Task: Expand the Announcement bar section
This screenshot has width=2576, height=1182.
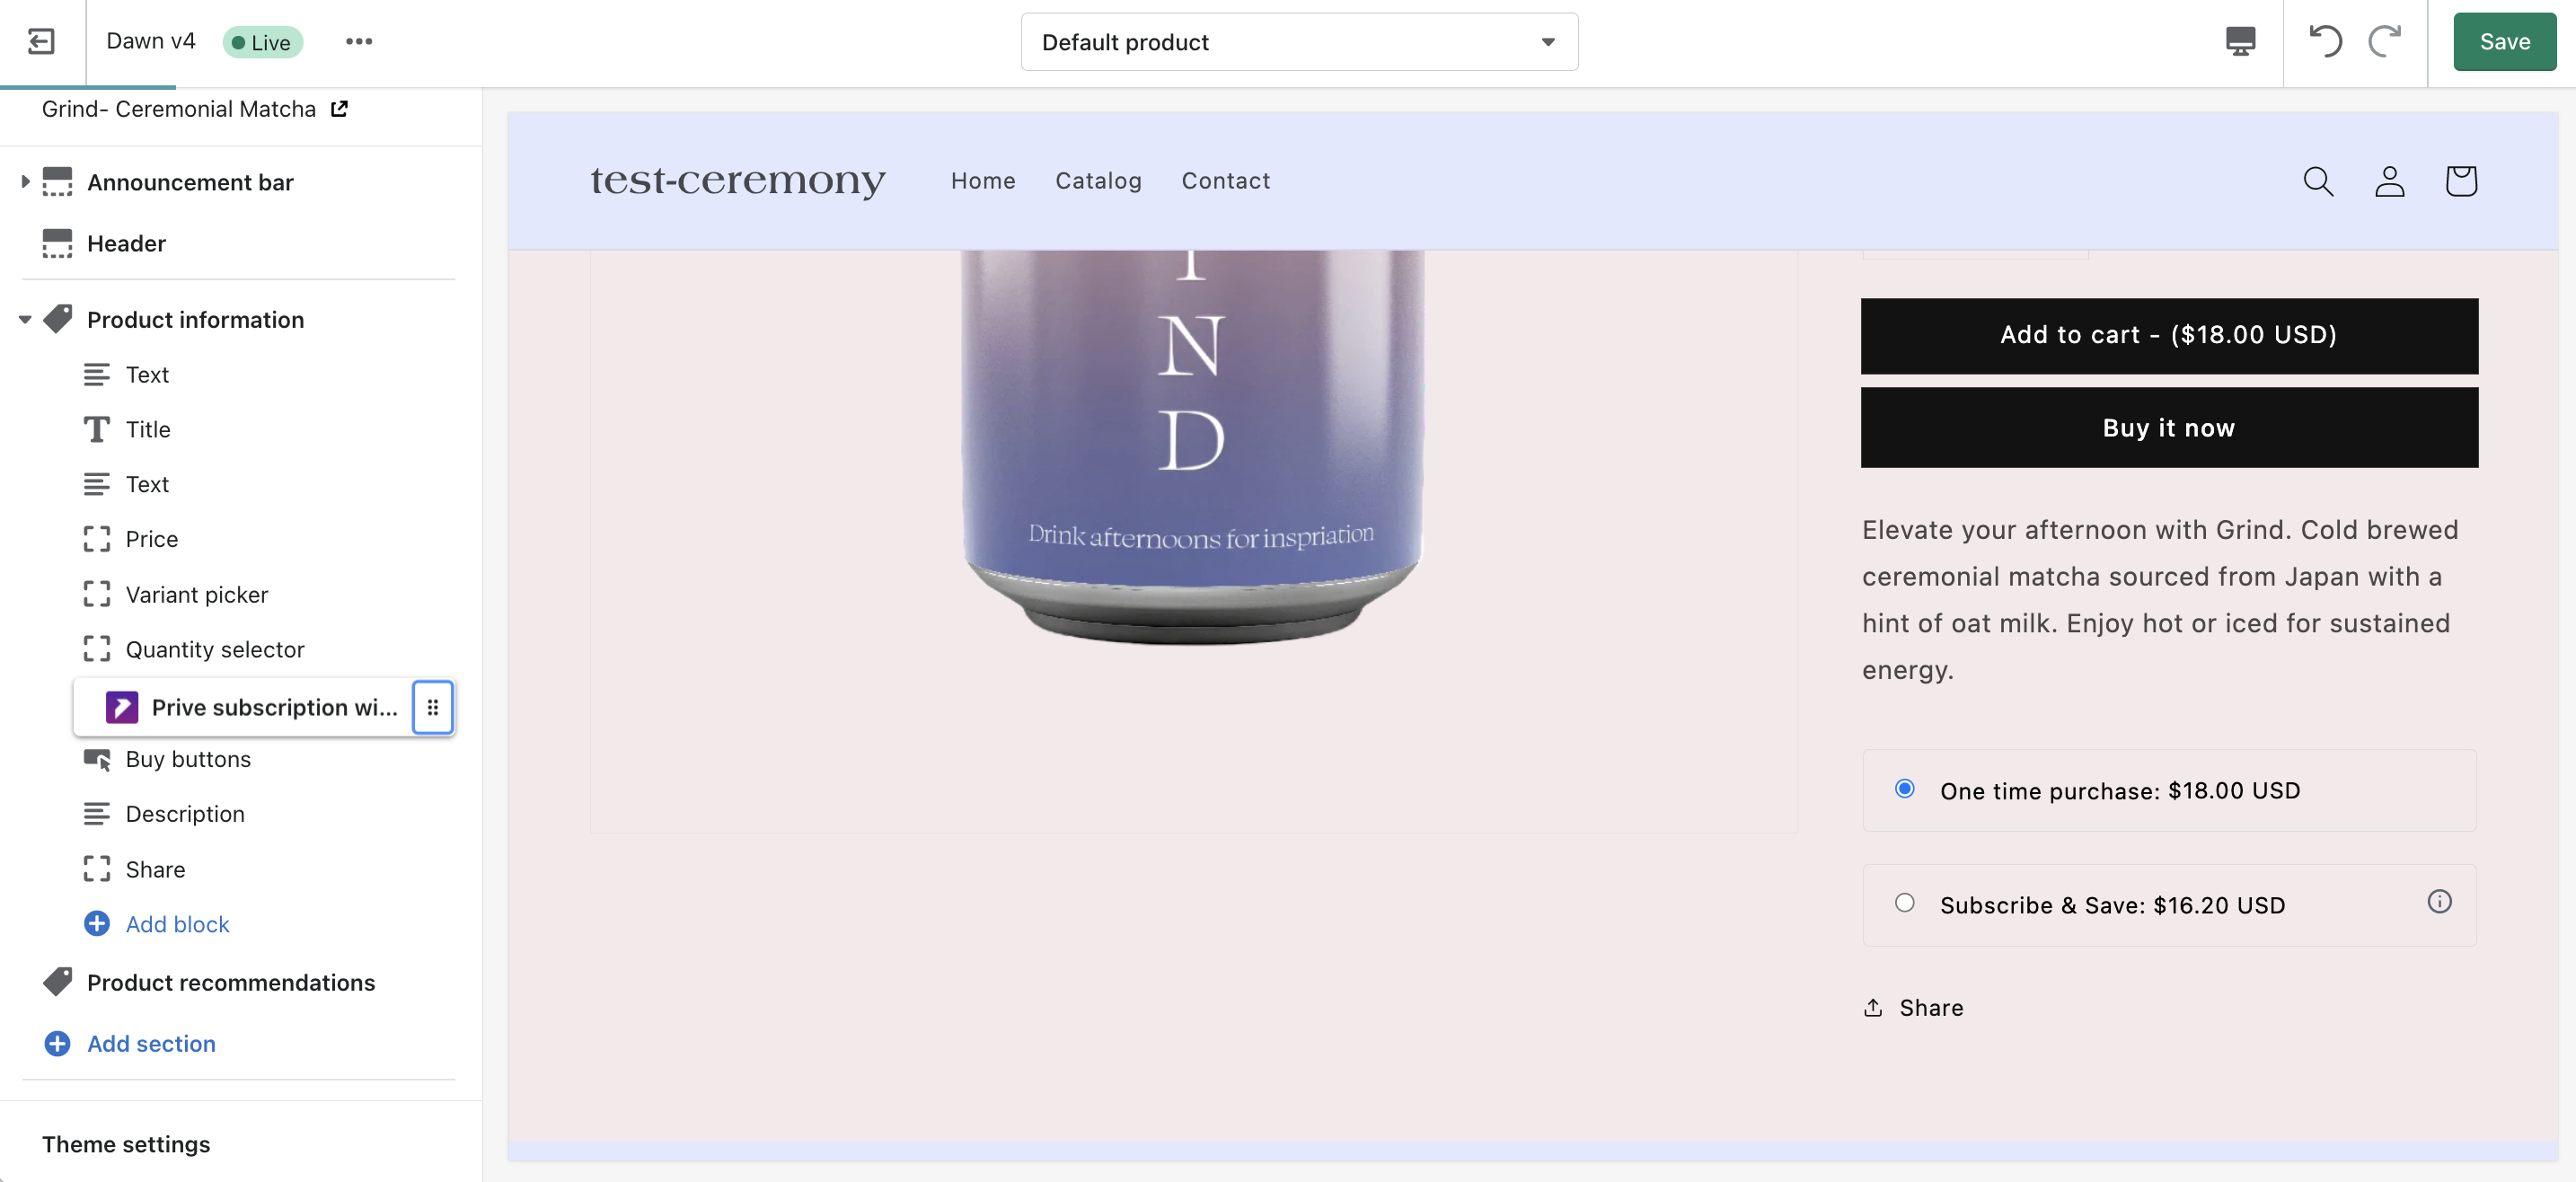Action: (x=25, y=182)
